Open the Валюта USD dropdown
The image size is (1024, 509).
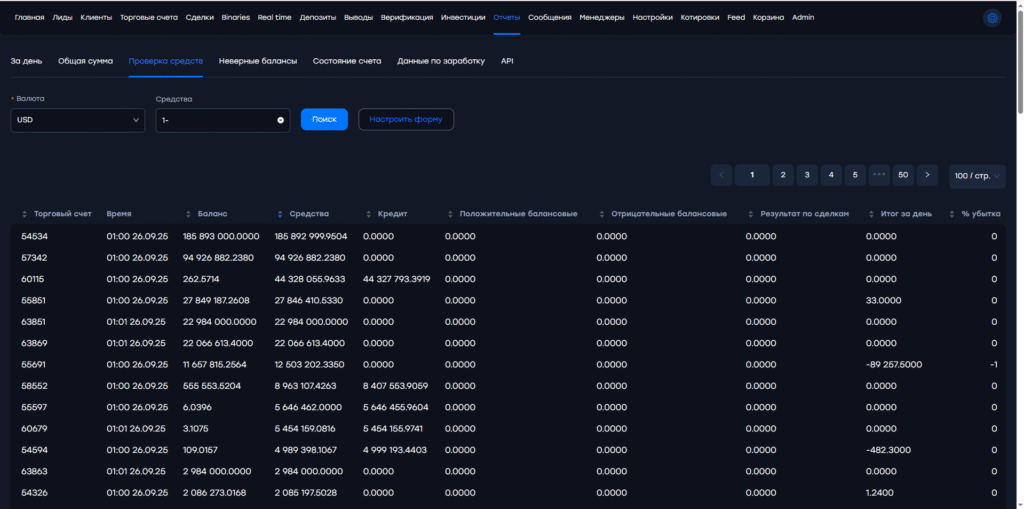point(77,120)
